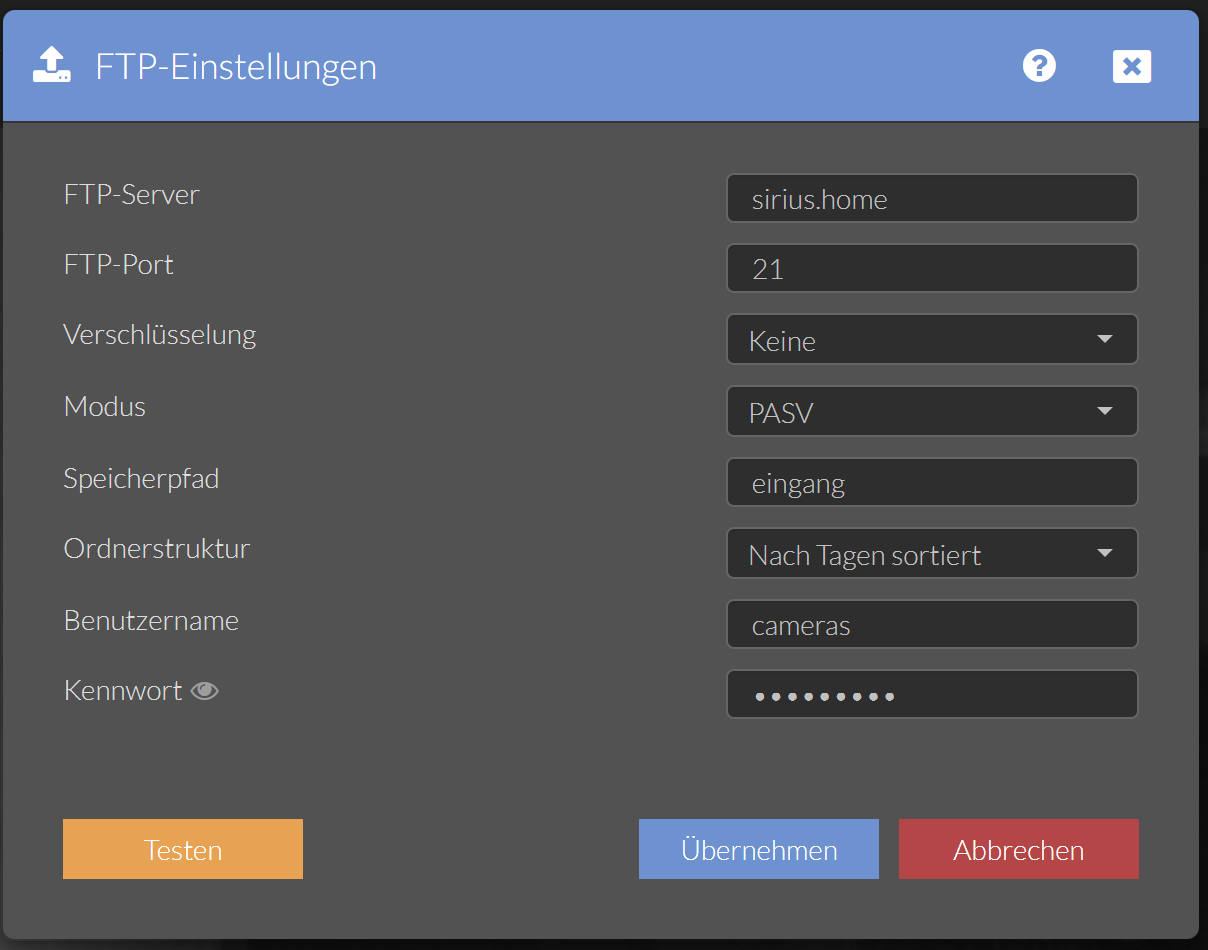The image size is (1208, 950).
Task: Click the Speicherpfad label
Action: point(141,478)
